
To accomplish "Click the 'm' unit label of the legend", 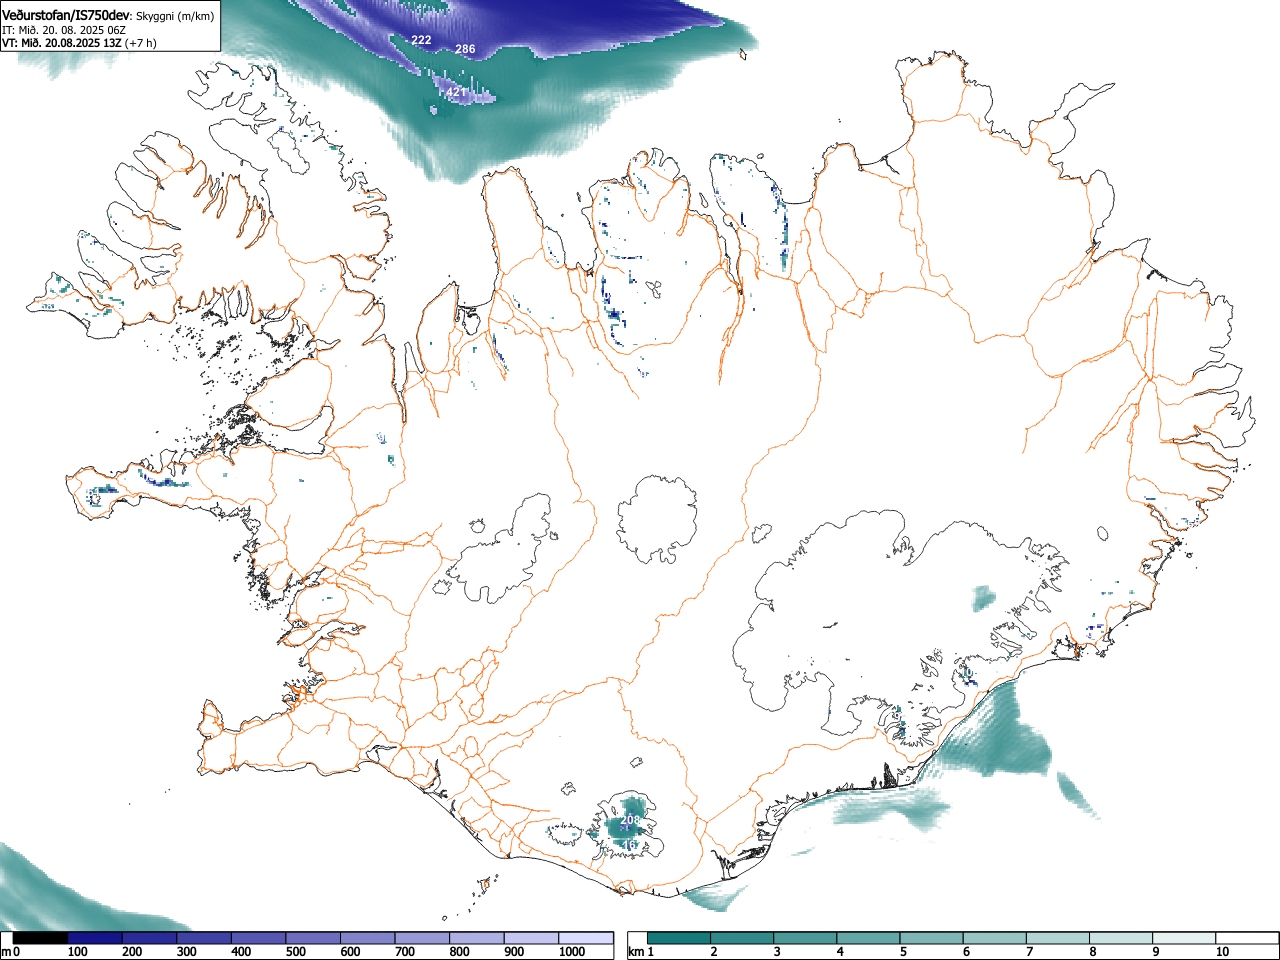I will point(5,952).
